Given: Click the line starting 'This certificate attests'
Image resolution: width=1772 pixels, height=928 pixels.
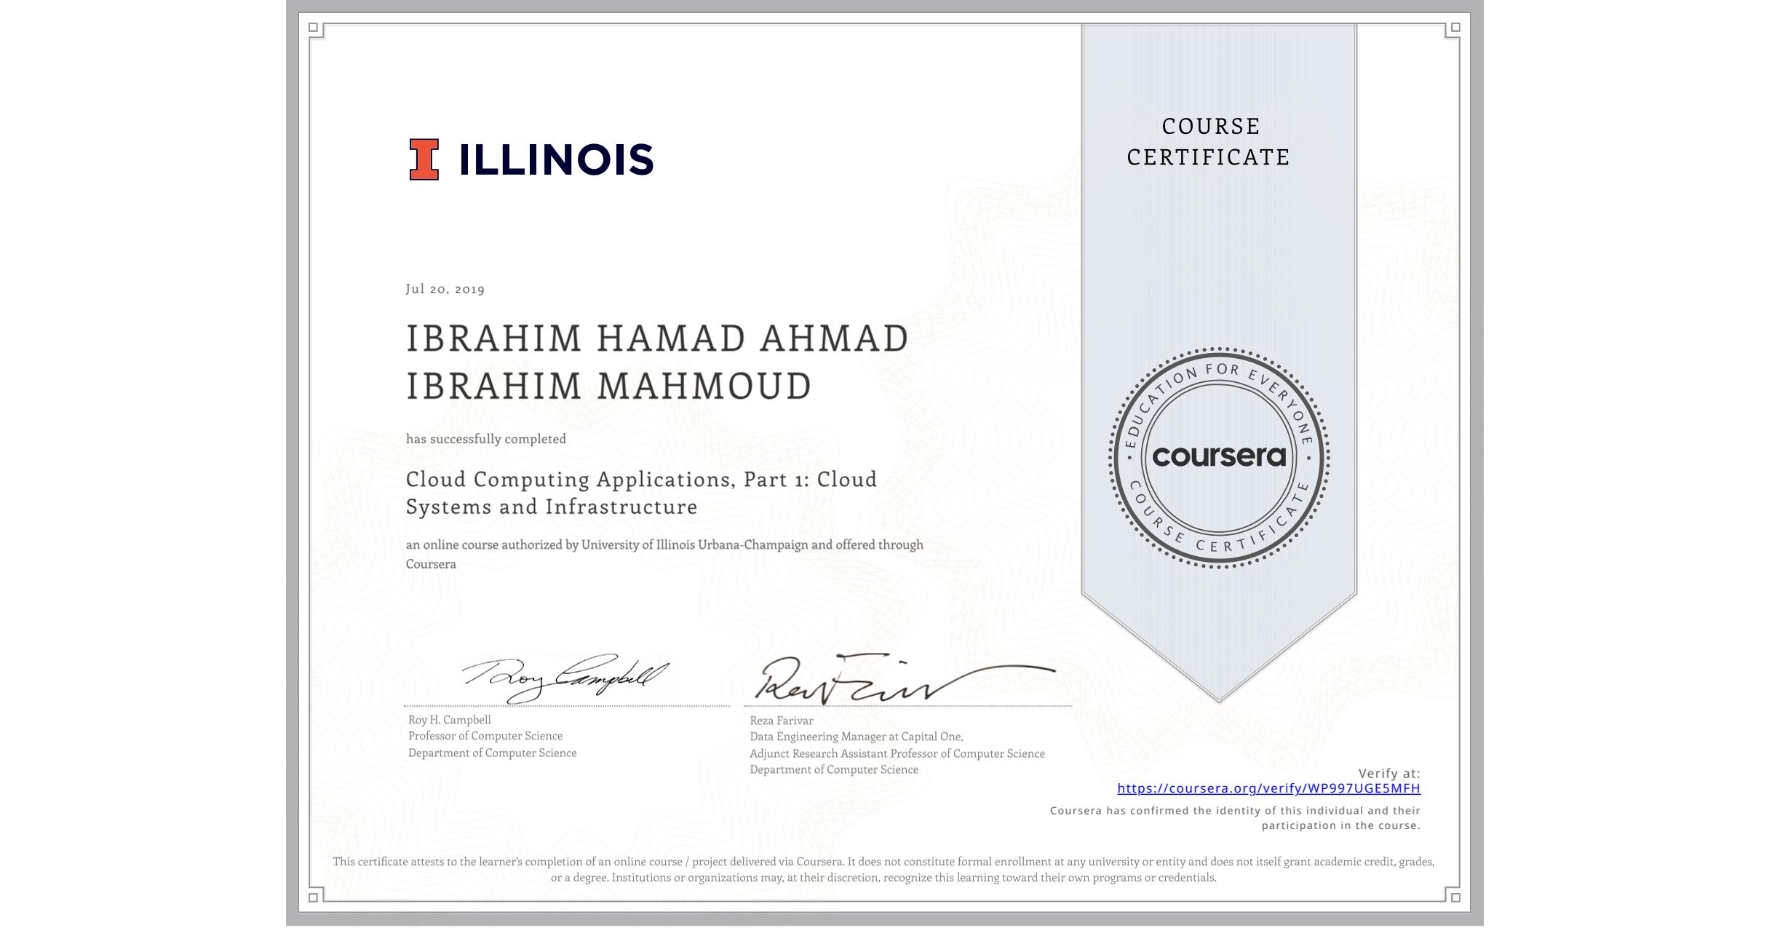Looking at the screenshot, I should pos(884,862).
